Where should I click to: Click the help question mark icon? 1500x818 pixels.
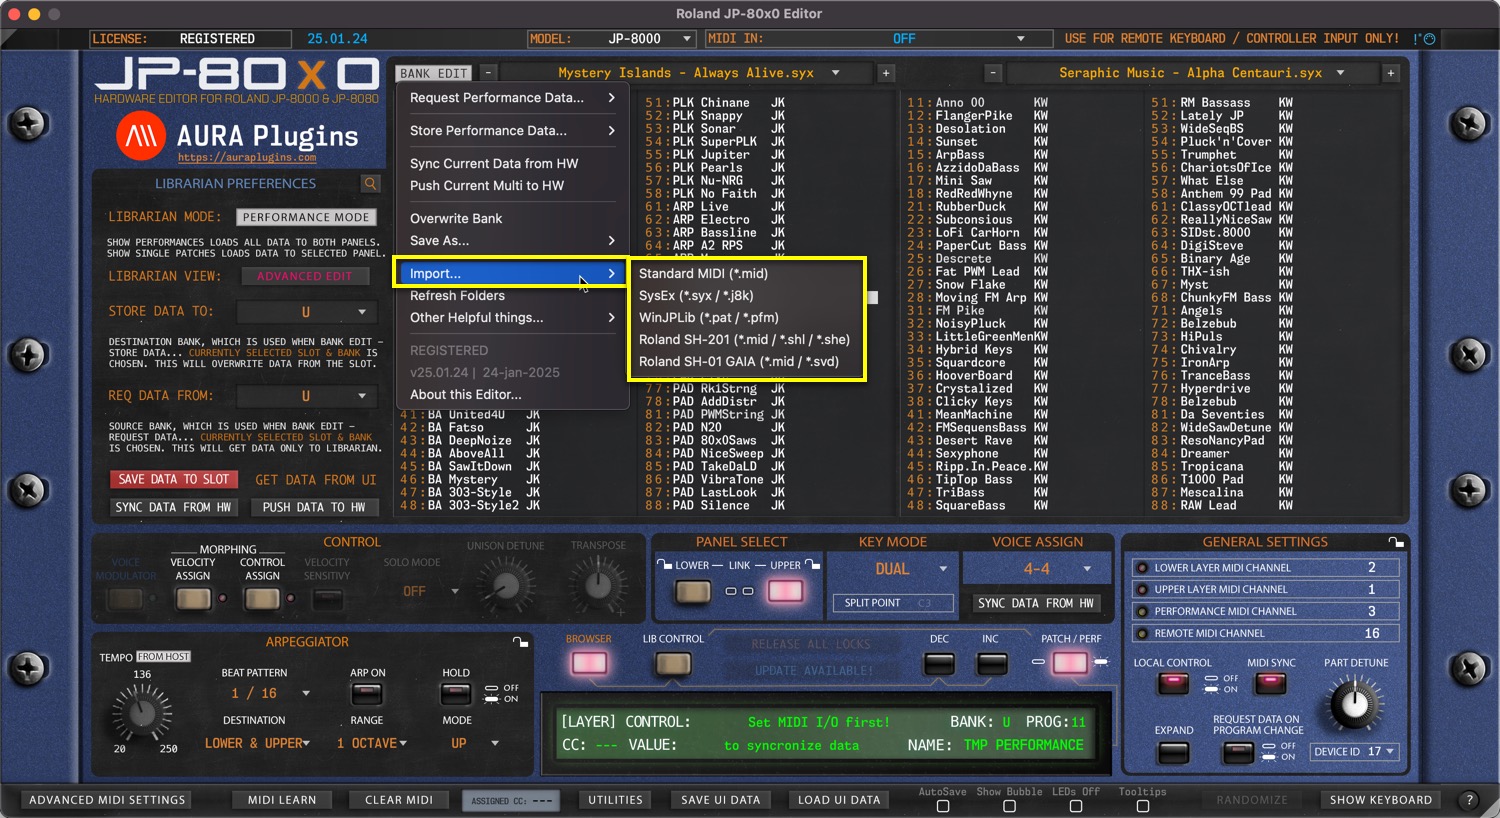(x=1469, y=800)
